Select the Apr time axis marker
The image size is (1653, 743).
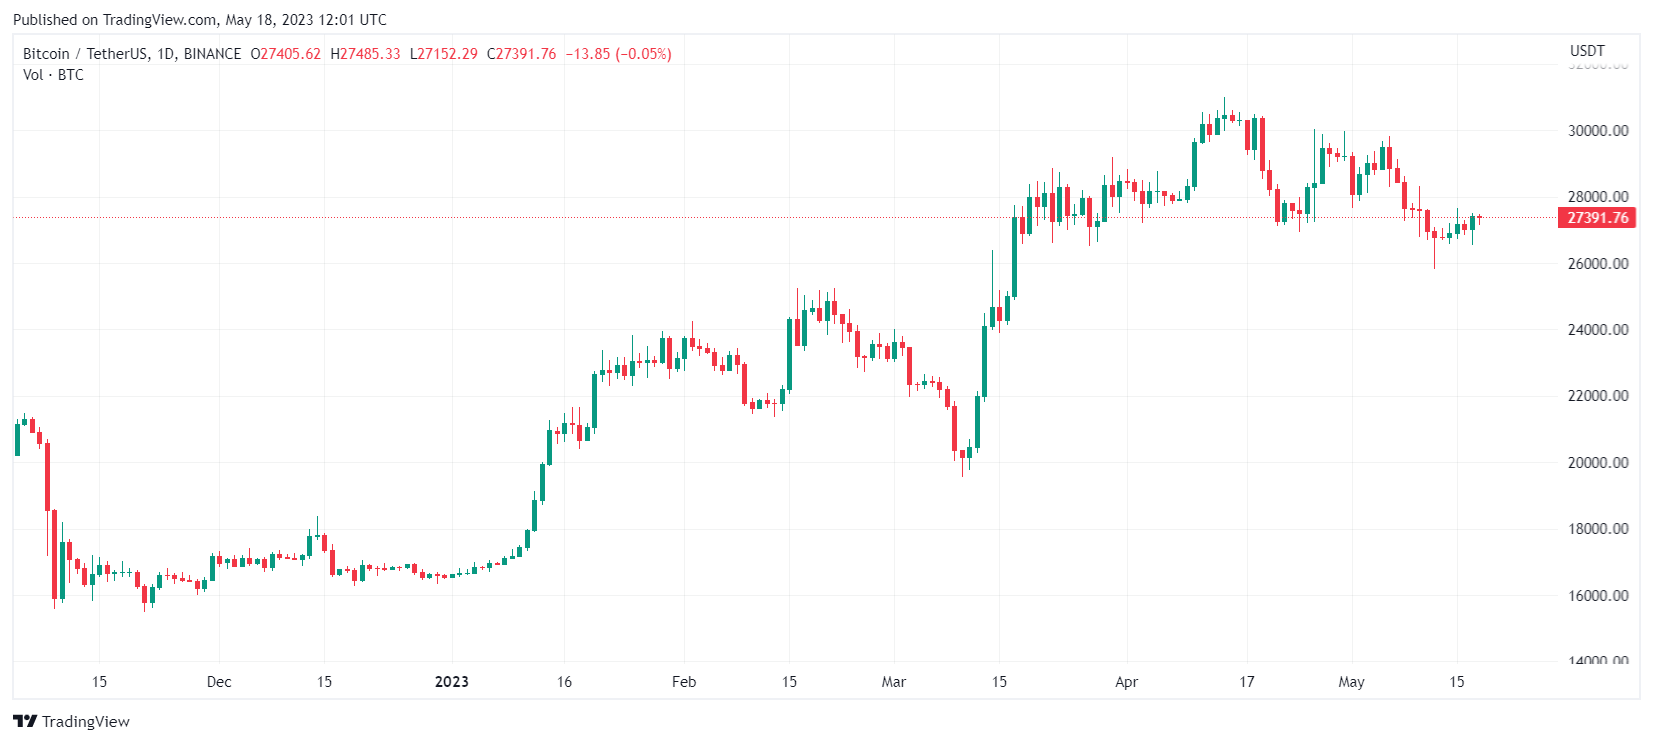click(1127, 682)
